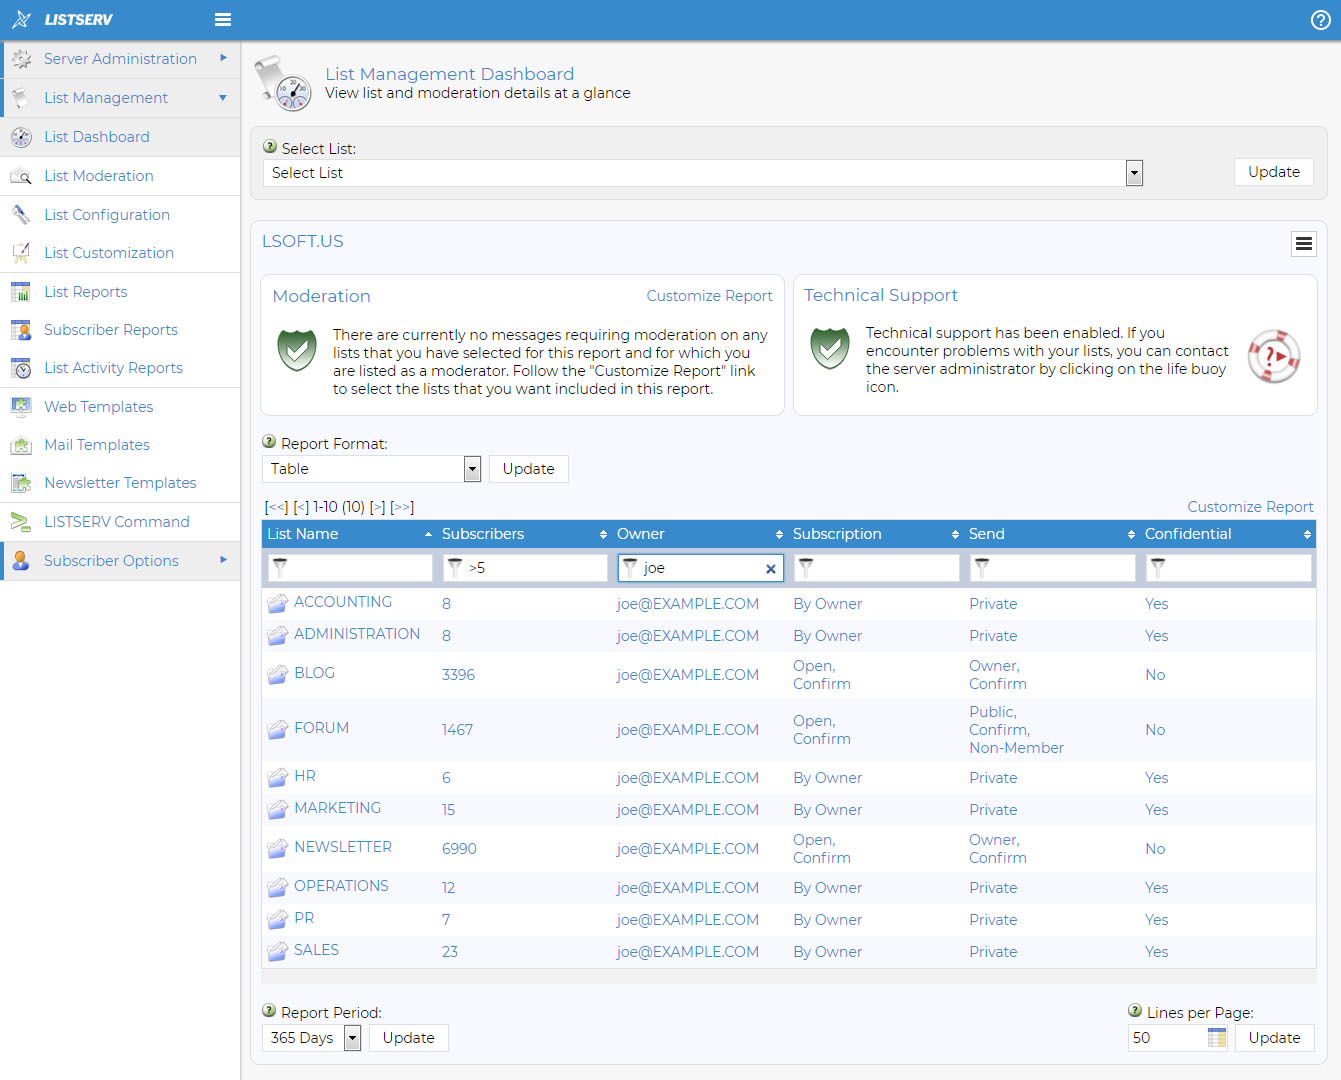Click the Mail Templates envelope icon
The image size is (1341, 1080).
tap(21, 445)
